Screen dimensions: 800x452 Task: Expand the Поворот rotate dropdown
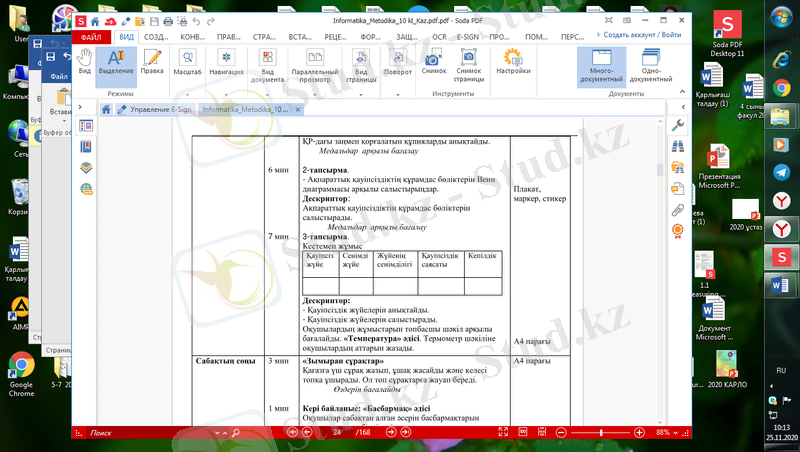click(x=397, y=62)
